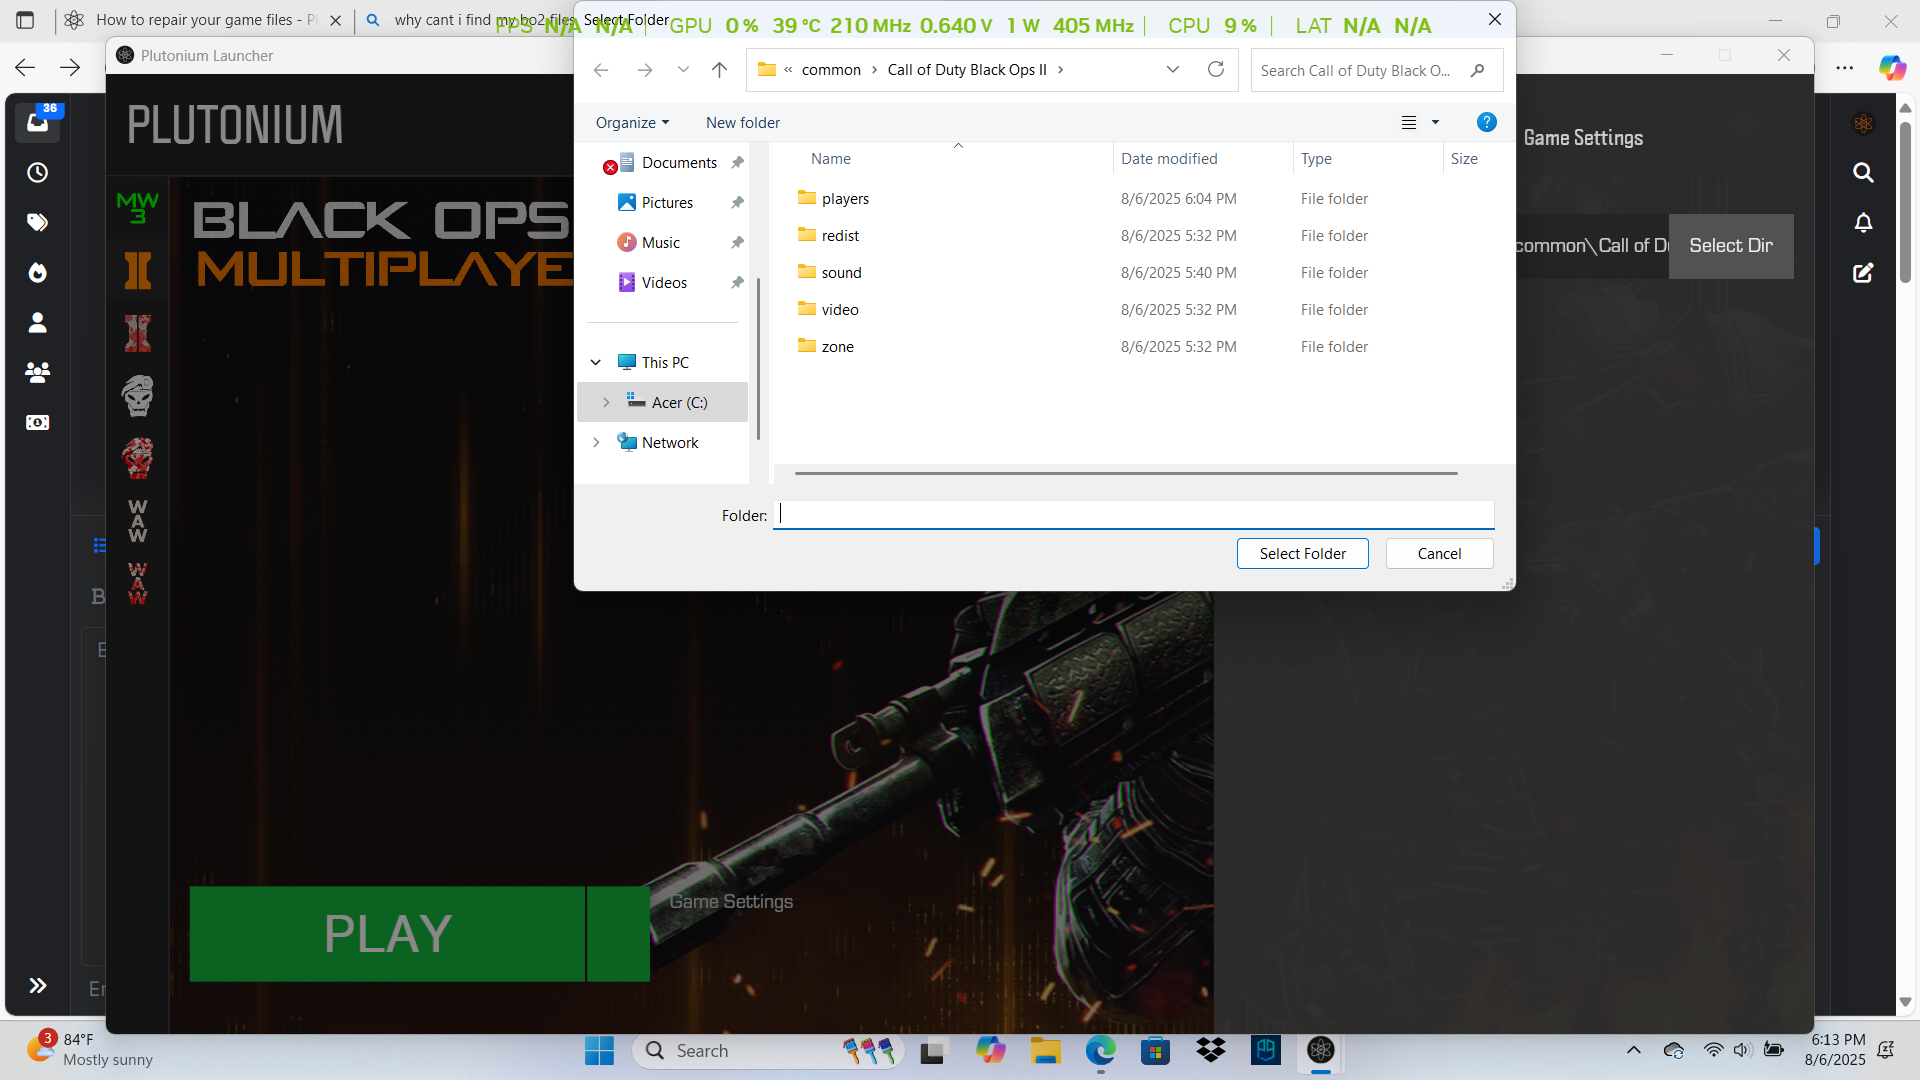Select the players folder
This screenshot has height=1080, width=1920.
click(x=845, y=198)
